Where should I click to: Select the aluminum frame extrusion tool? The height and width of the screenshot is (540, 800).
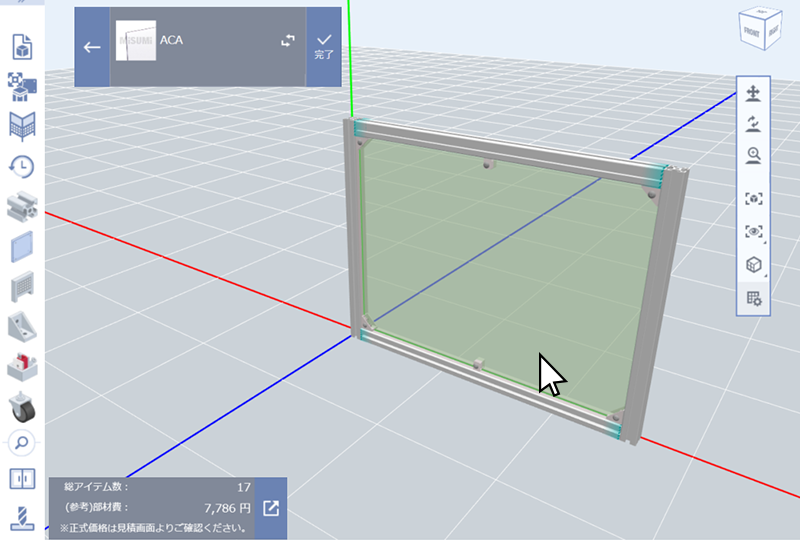pos(21,207)
